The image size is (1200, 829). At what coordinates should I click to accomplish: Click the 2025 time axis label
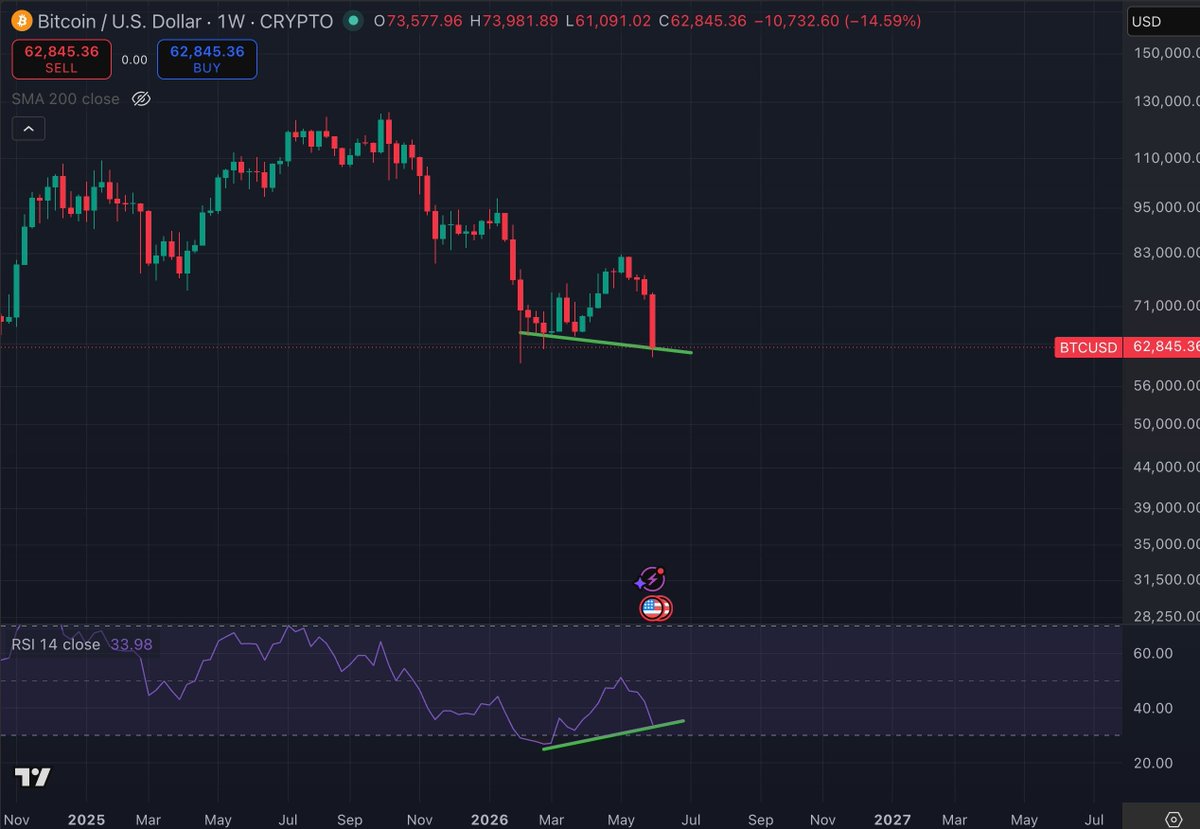point(86,819)
